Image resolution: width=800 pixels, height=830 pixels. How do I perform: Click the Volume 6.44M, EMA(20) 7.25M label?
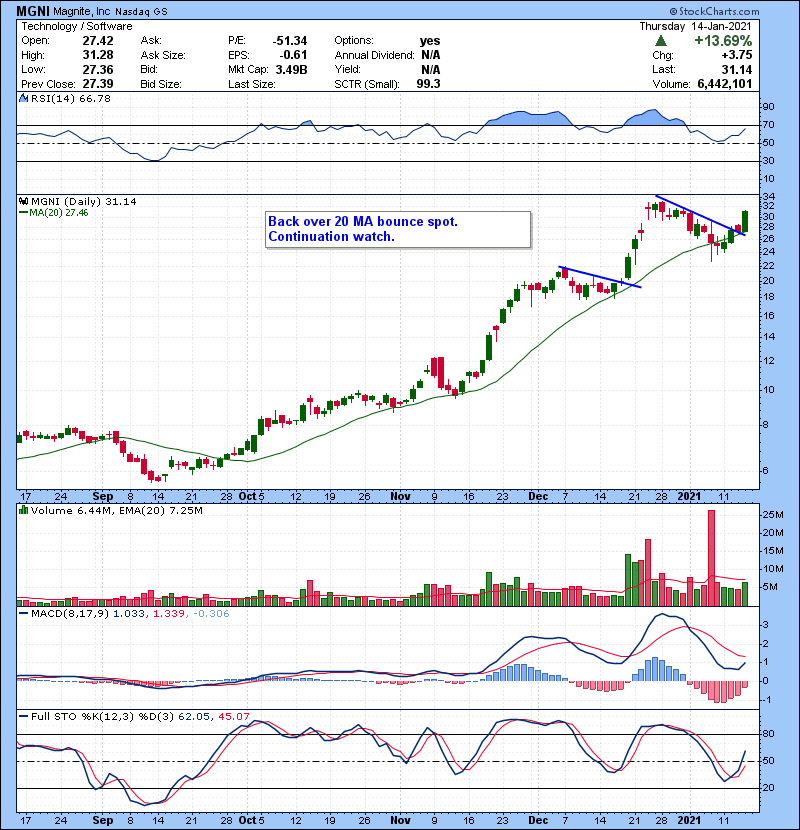116,510
